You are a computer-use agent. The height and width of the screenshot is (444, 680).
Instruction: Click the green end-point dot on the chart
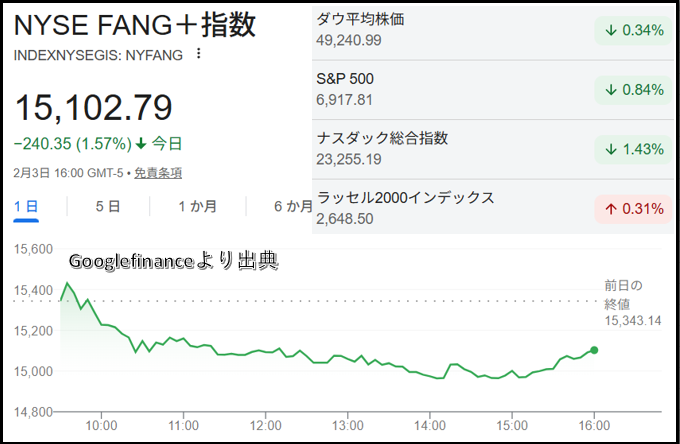(595, 349)
